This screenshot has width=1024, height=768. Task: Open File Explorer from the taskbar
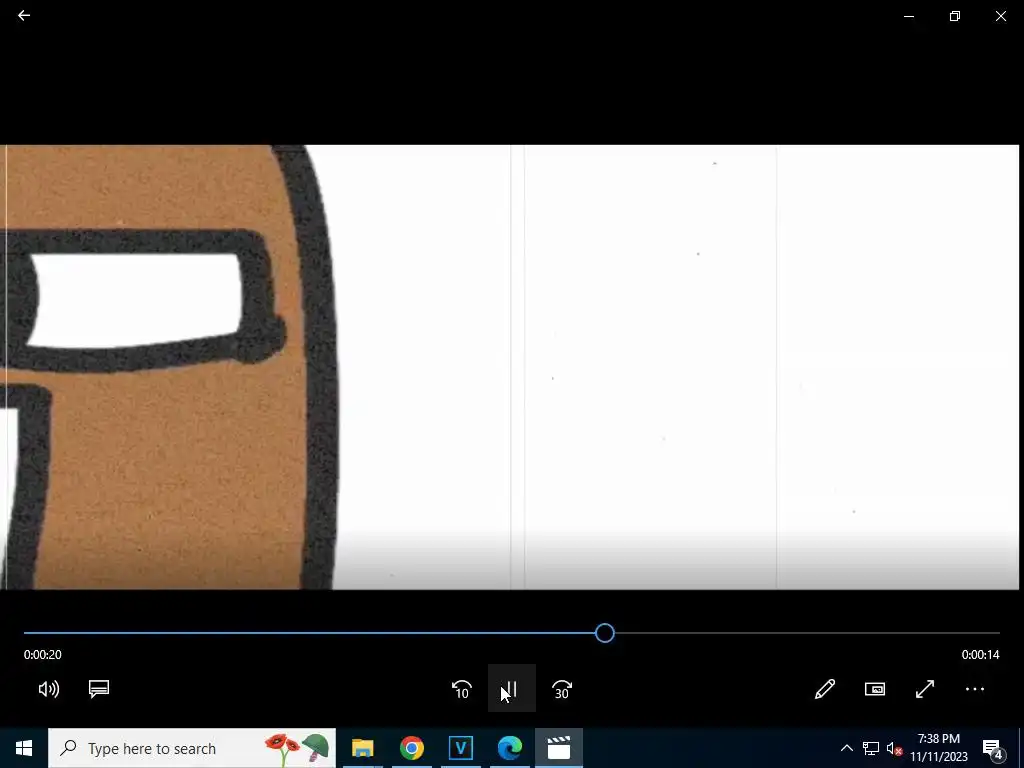[x=362, y=748]
